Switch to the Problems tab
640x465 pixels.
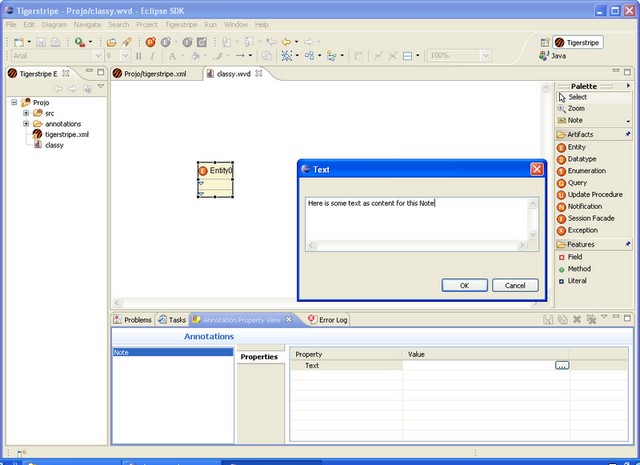coord(133,320)
